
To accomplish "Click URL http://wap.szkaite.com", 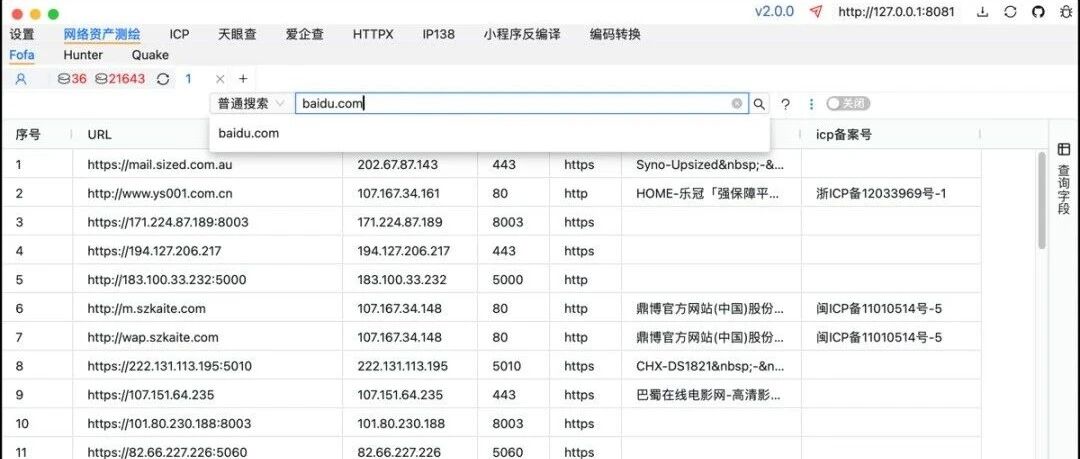I will click(x=153, y=338).
